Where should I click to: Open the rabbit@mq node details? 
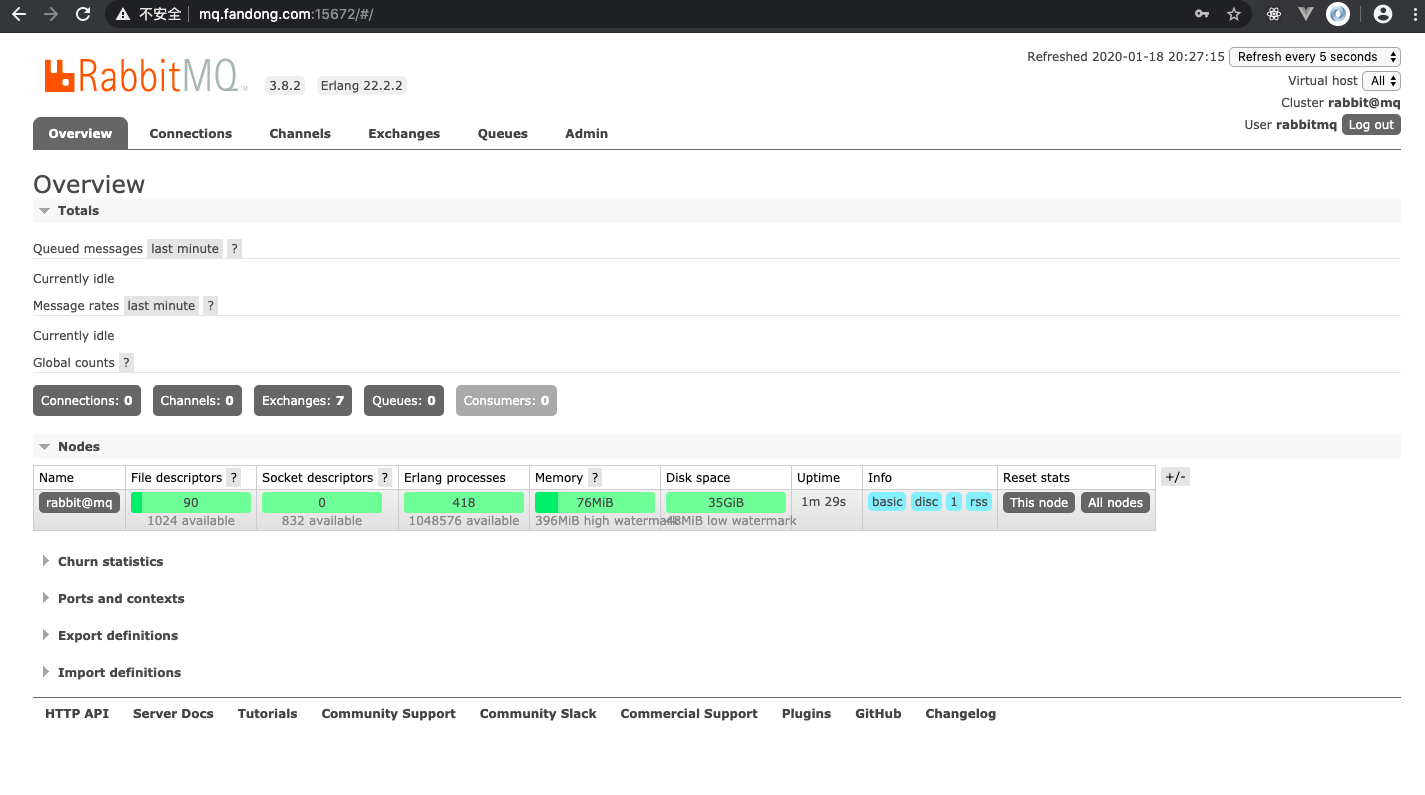[79, 503]
